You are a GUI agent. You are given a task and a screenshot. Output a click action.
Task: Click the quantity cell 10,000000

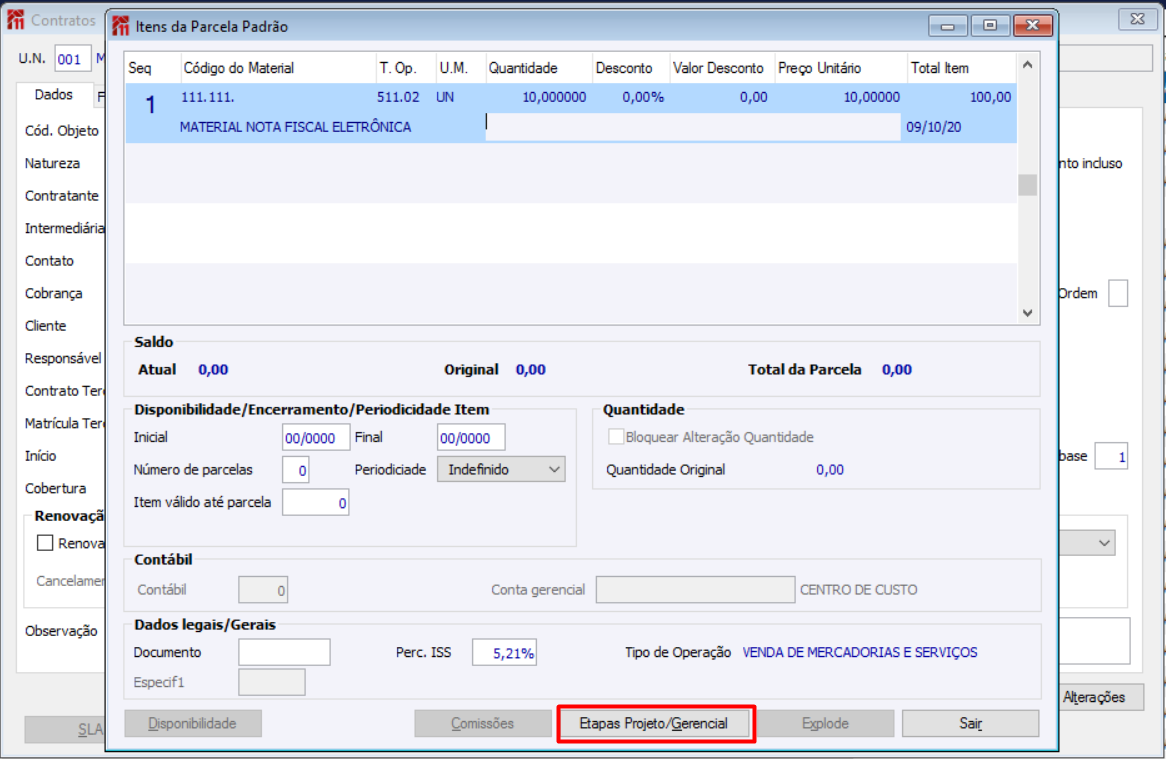click(x=554, y=97)
